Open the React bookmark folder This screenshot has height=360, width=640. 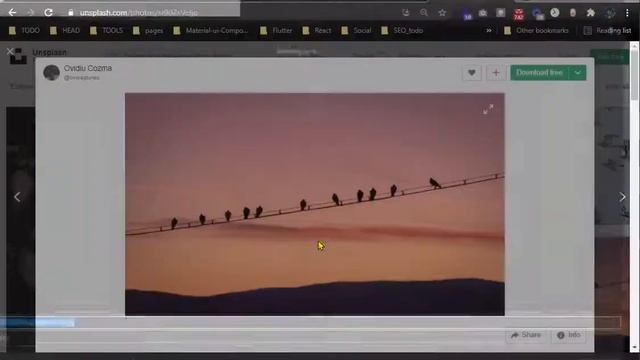tap(317, 31)
